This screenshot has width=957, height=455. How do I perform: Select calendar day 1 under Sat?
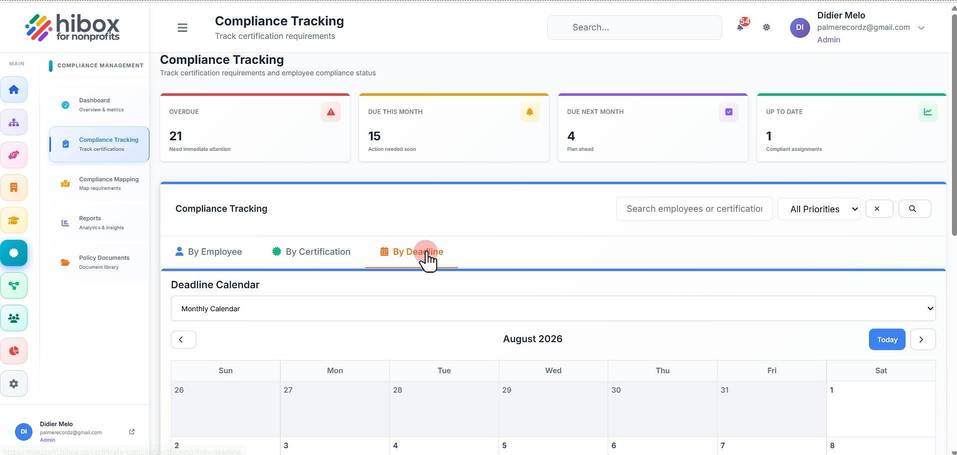point(881,409)
